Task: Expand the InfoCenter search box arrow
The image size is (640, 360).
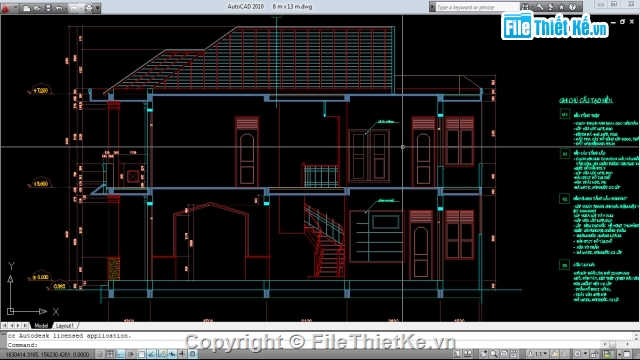Action: pyautogui.click(x=432, y=7)
